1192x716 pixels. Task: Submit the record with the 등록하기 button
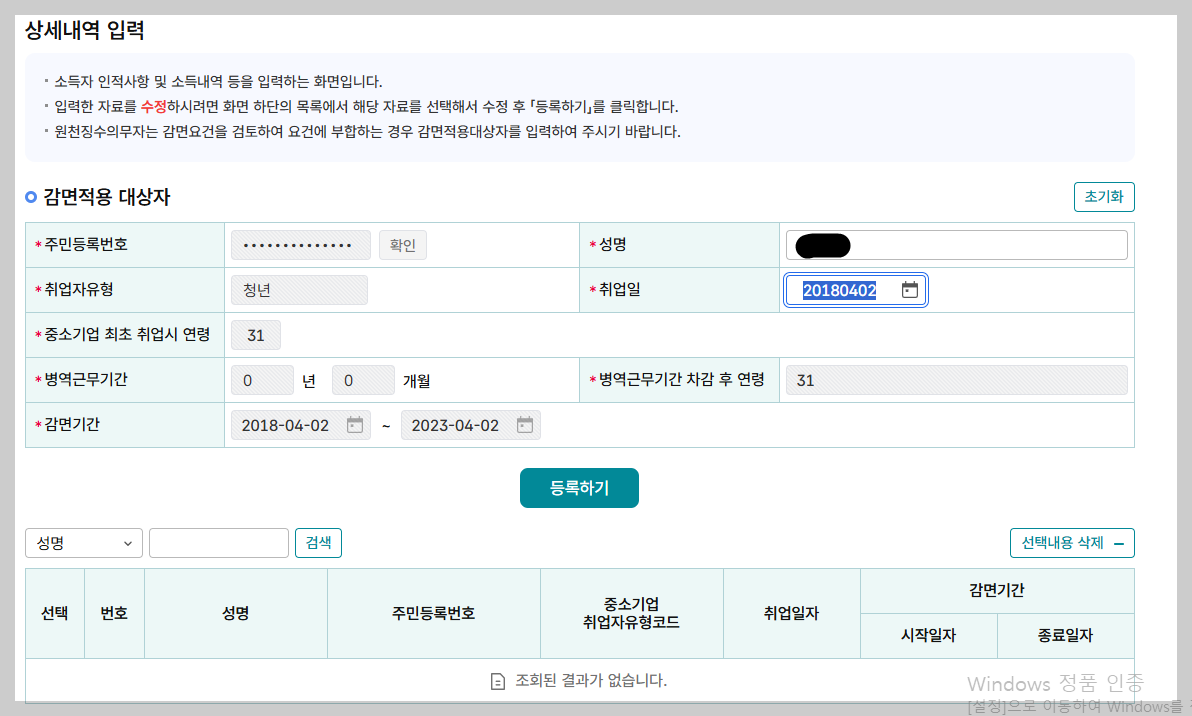pos(579,488)
